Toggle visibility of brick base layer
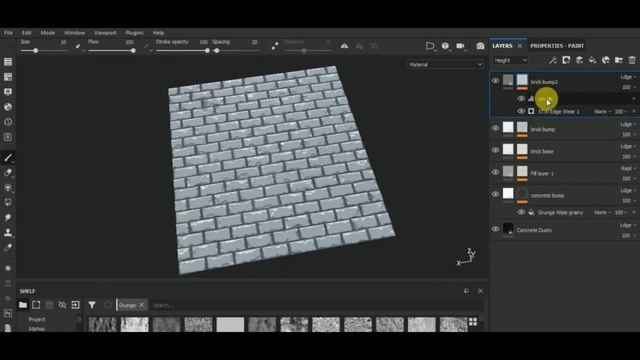 (x=496, y=150)
